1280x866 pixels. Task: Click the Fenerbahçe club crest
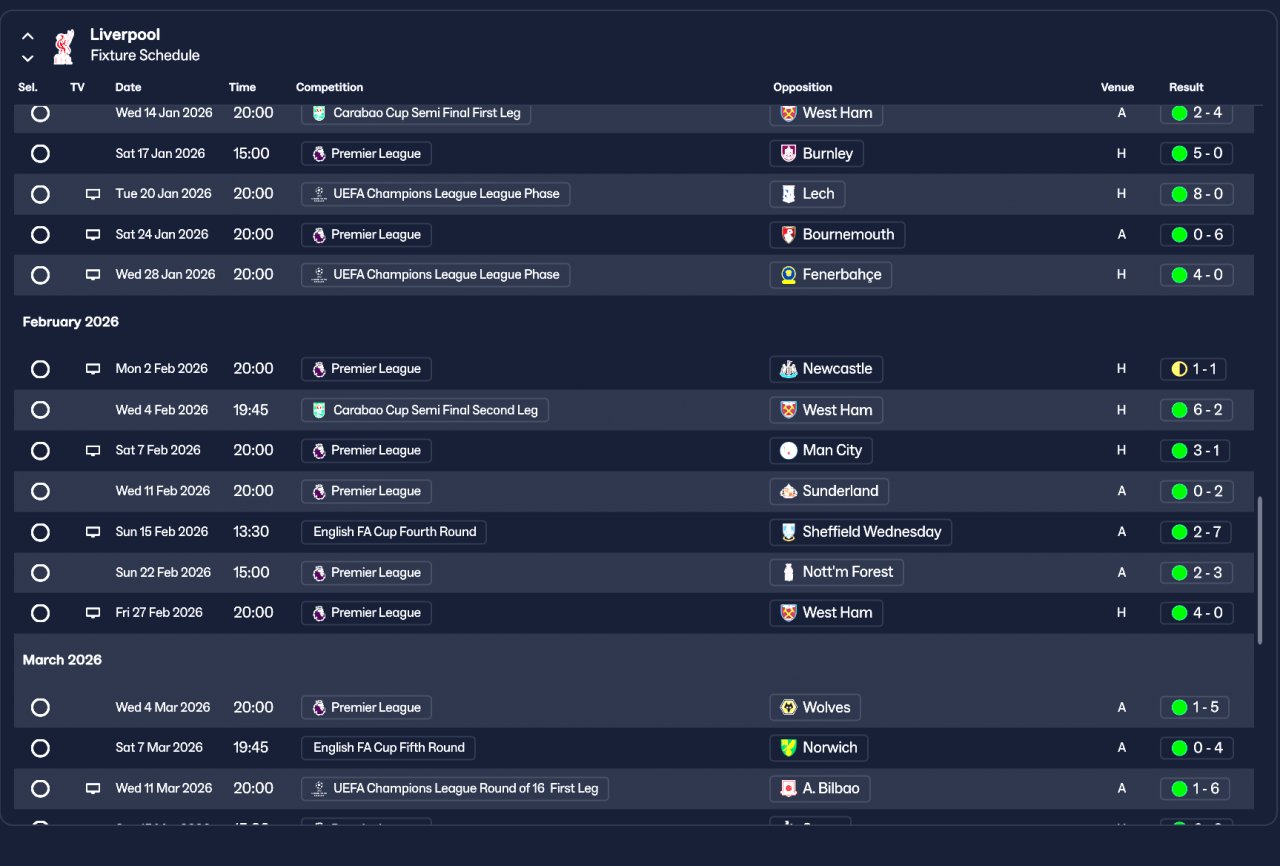(x=789, y=275)
